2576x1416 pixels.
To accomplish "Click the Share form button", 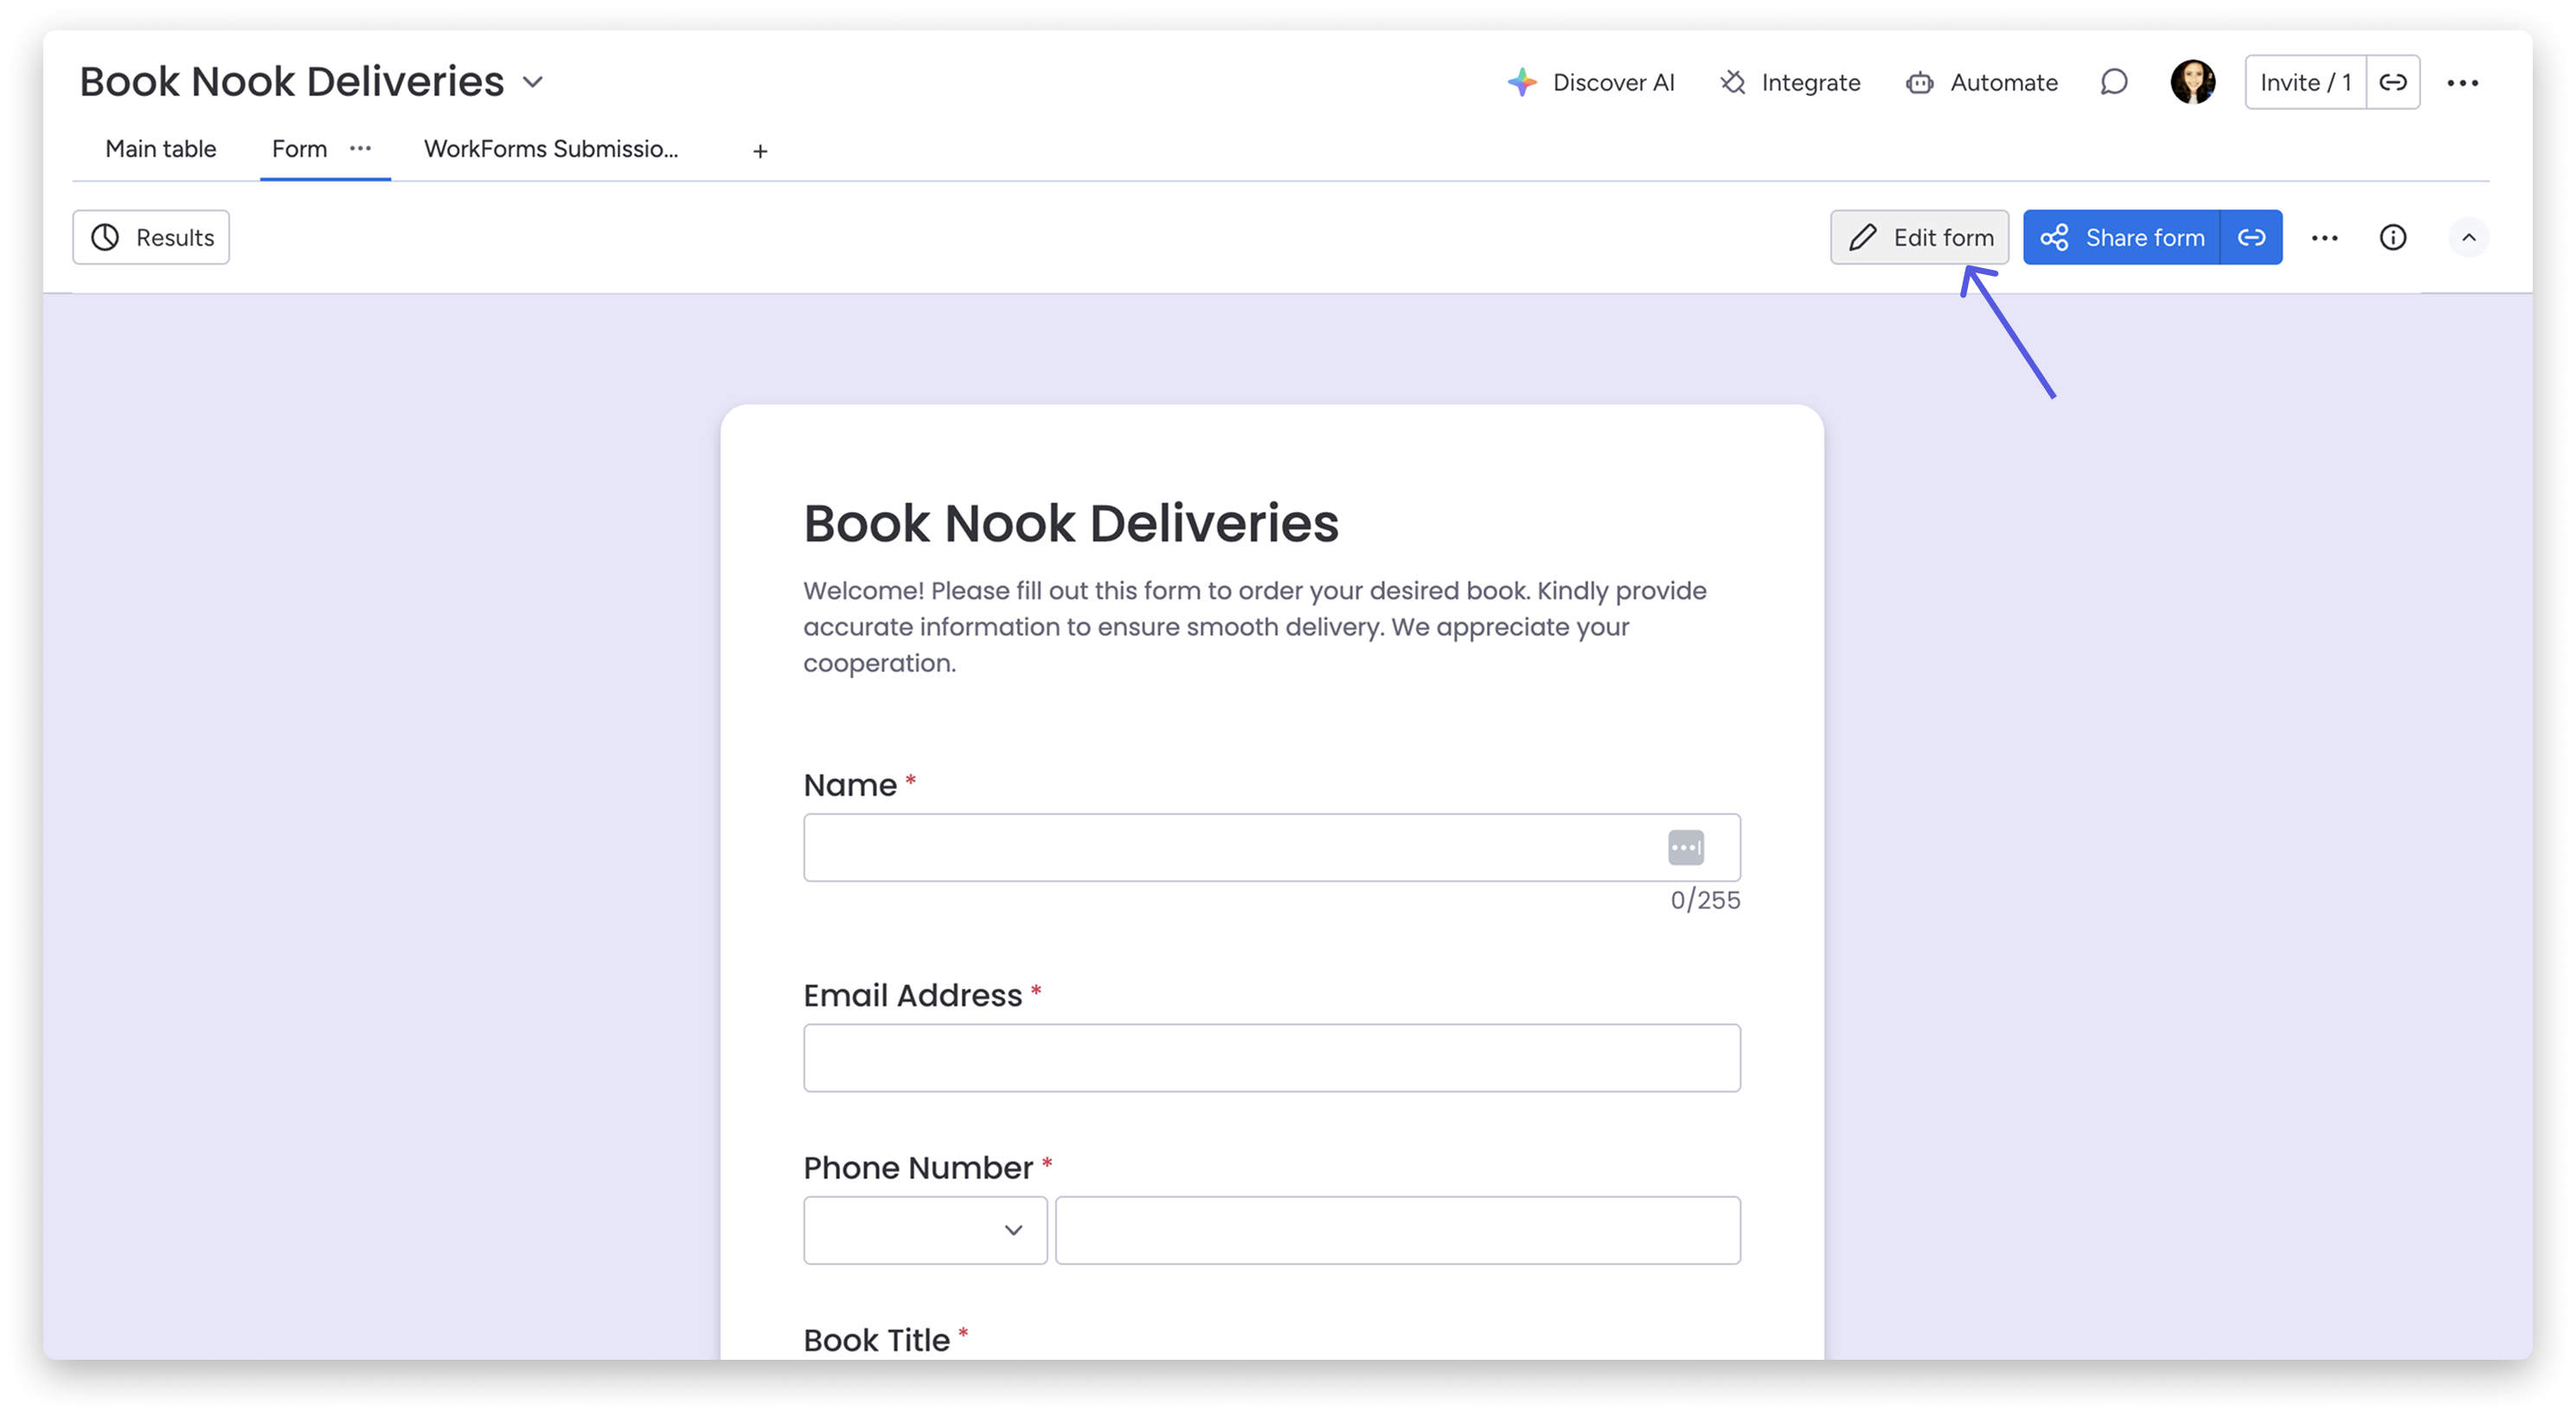I will pyautogui.click(x=2144, y=237).
